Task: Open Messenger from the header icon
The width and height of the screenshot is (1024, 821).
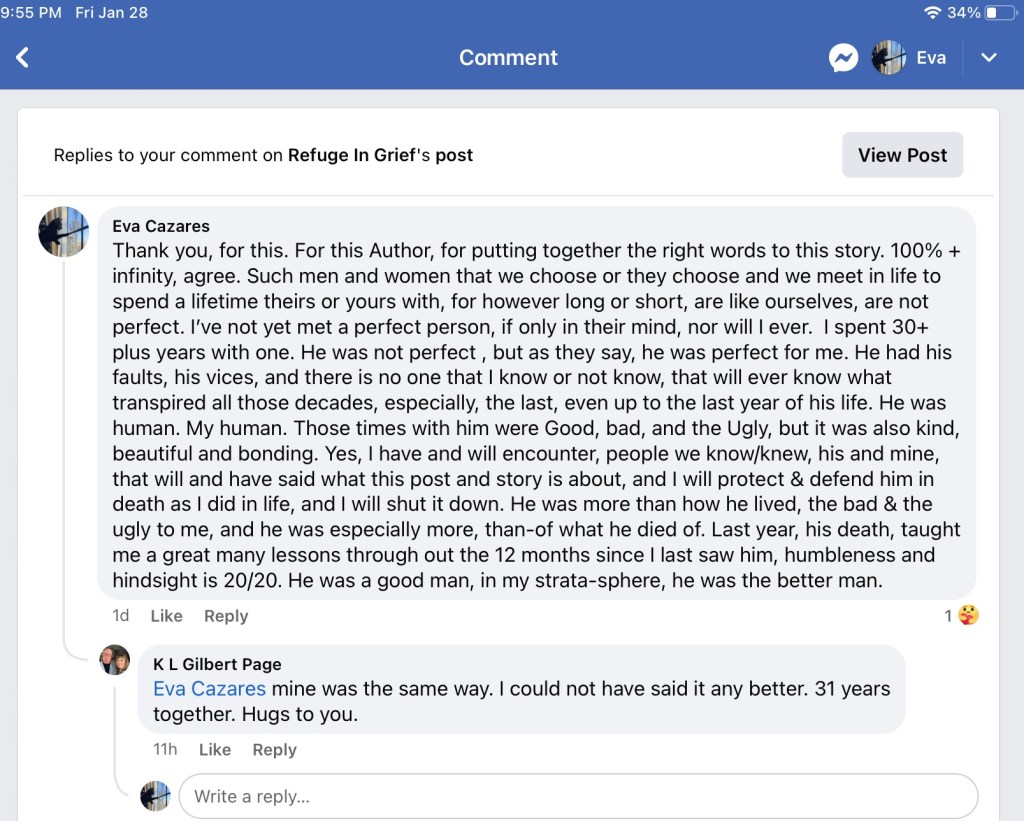Action: point(843,58)
